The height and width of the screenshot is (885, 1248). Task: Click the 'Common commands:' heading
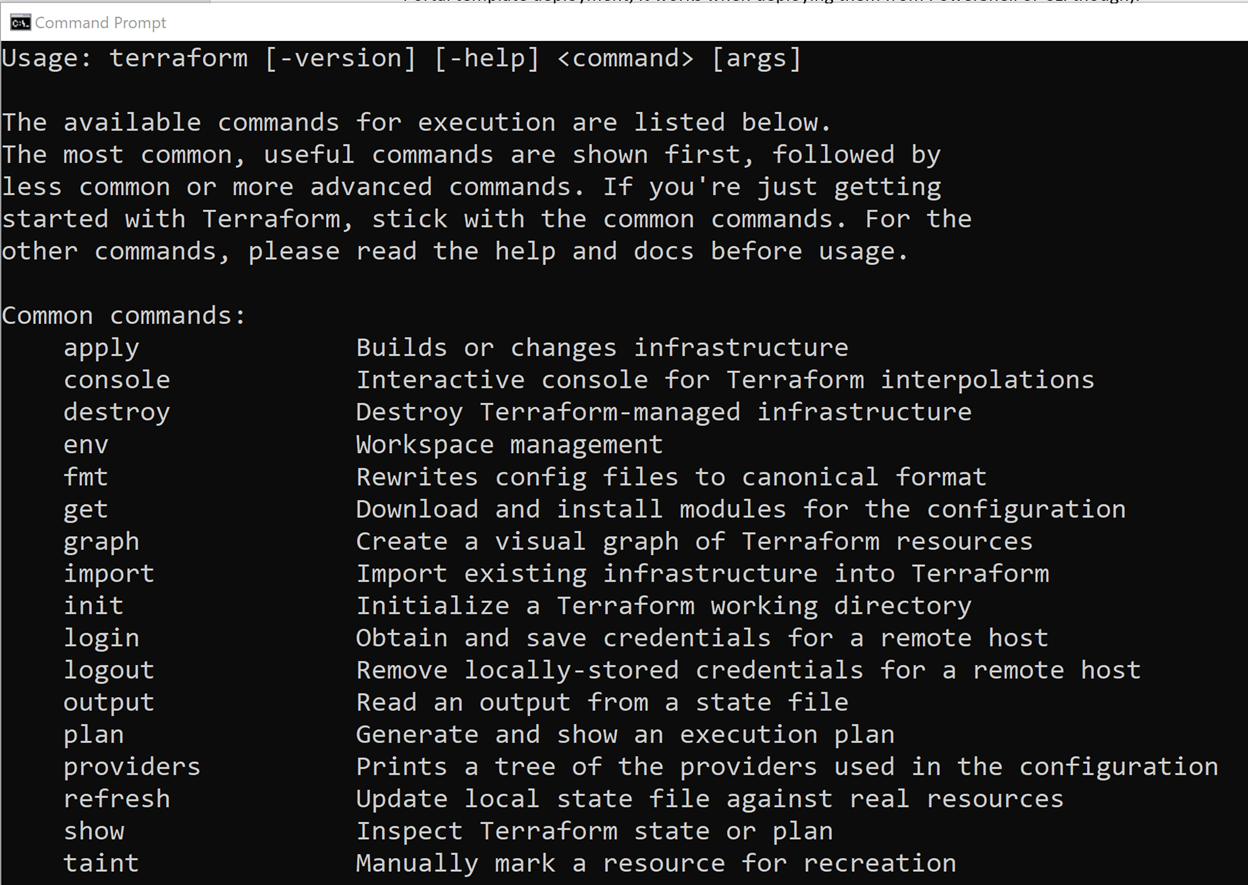pos(124,316)
